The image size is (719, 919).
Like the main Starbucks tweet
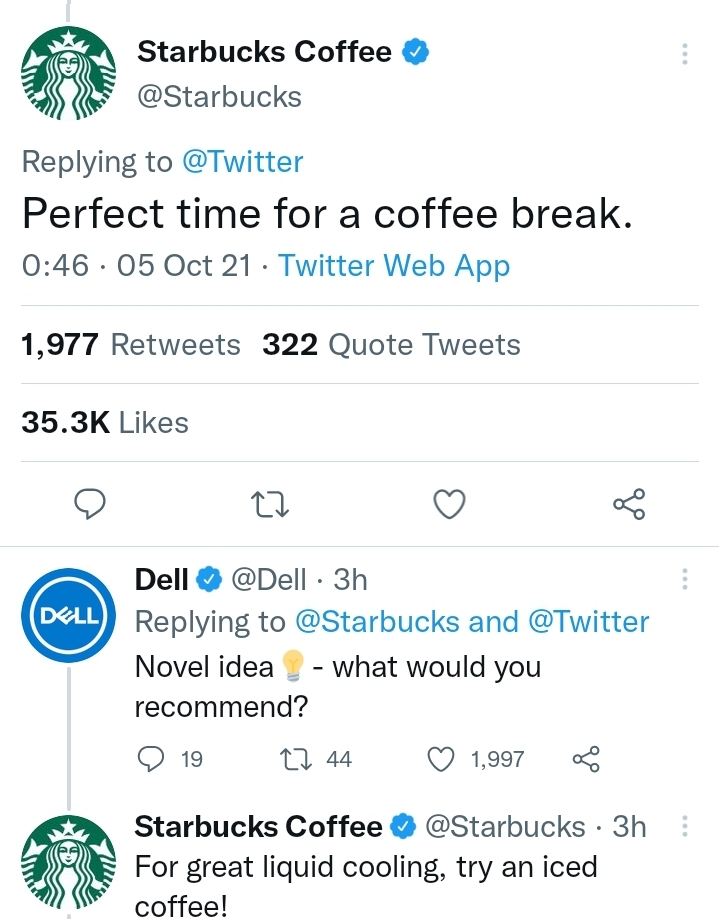coord(449,504)
